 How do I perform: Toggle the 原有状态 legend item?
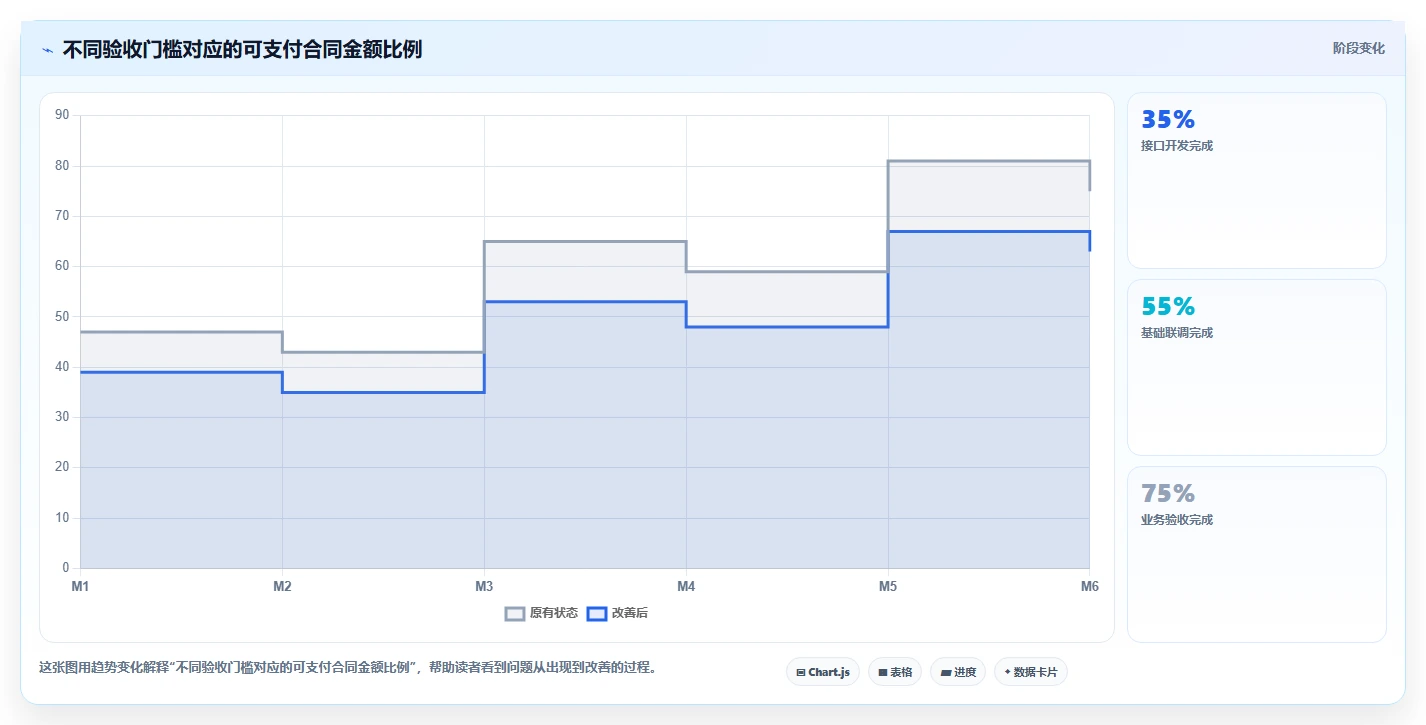[541, 613]
